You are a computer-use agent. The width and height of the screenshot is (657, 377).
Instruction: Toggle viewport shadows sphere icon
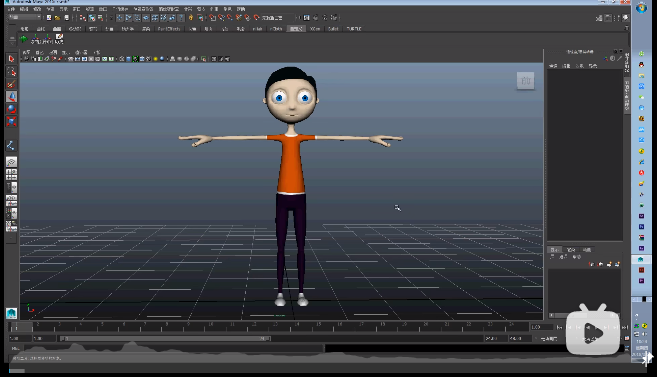[x=162, y=59]
